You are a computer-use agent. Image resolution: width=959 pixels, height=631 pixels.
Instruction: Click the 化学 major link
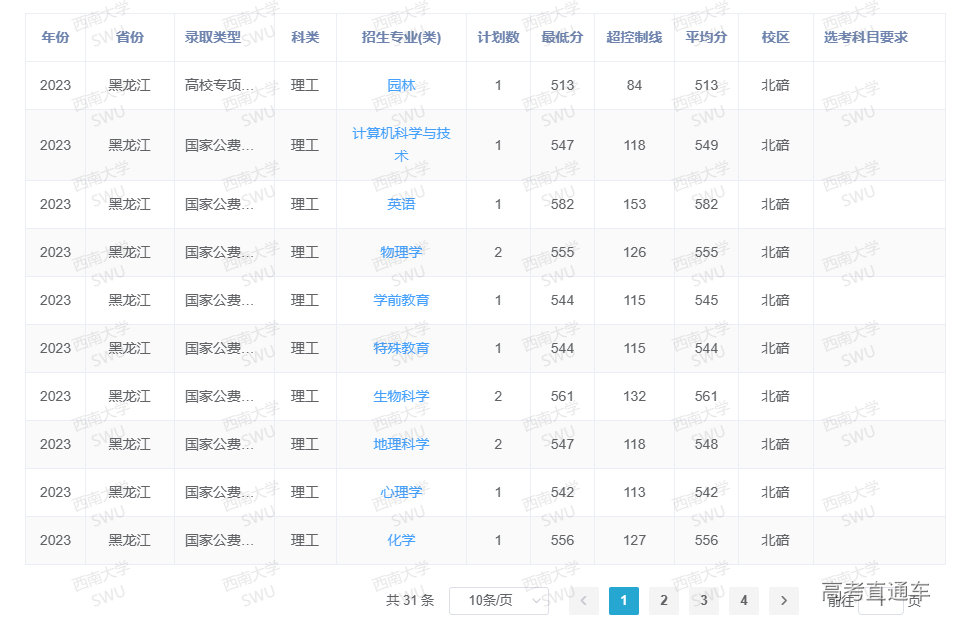[x=401, y=540]
